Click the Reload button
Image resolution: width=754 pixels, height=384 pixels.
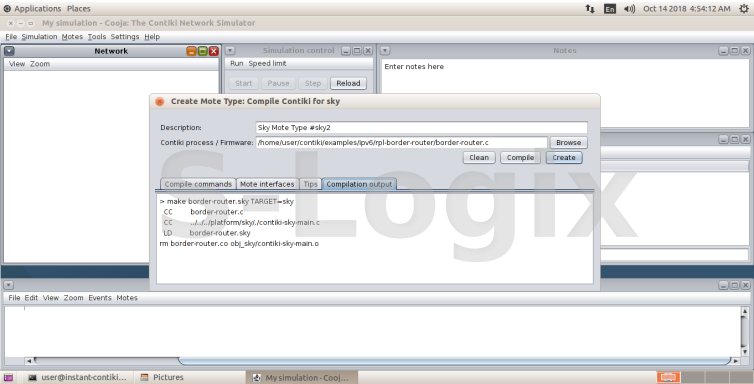coord(348,83)
